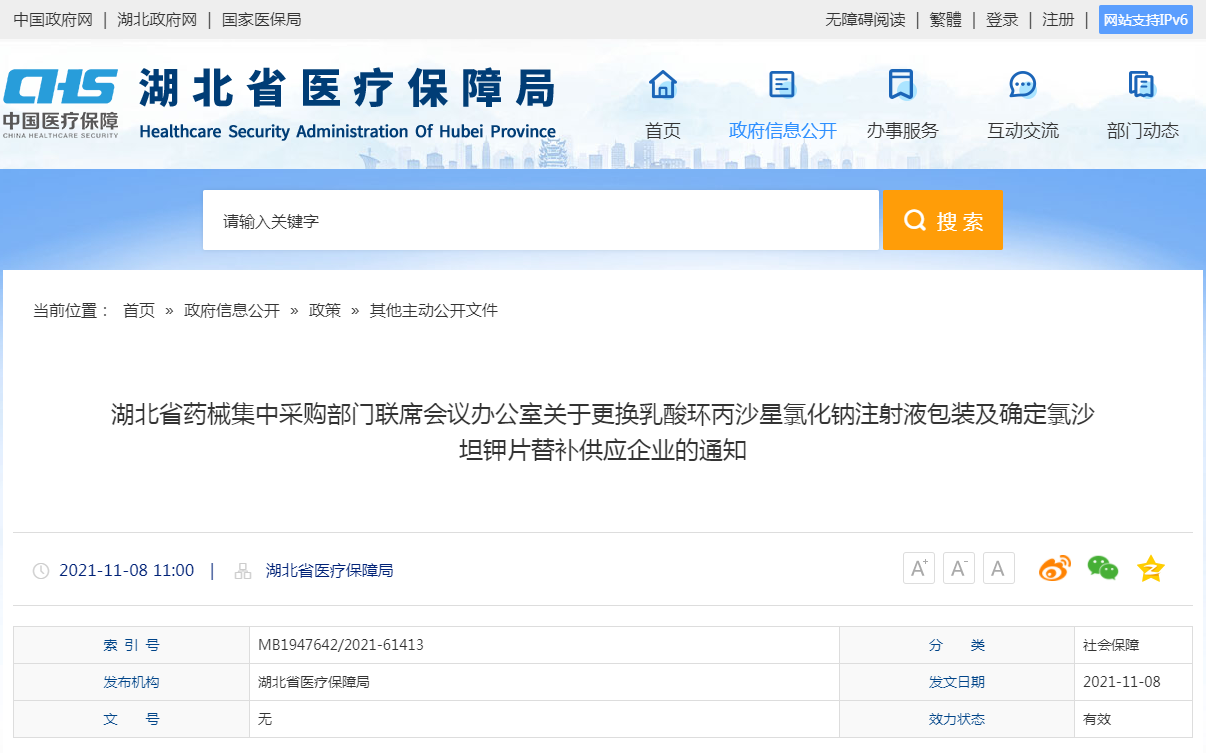1206x753 pixels.
Task: Click the publish time 2021-11-08 11:00
Action: coord(127,570)
